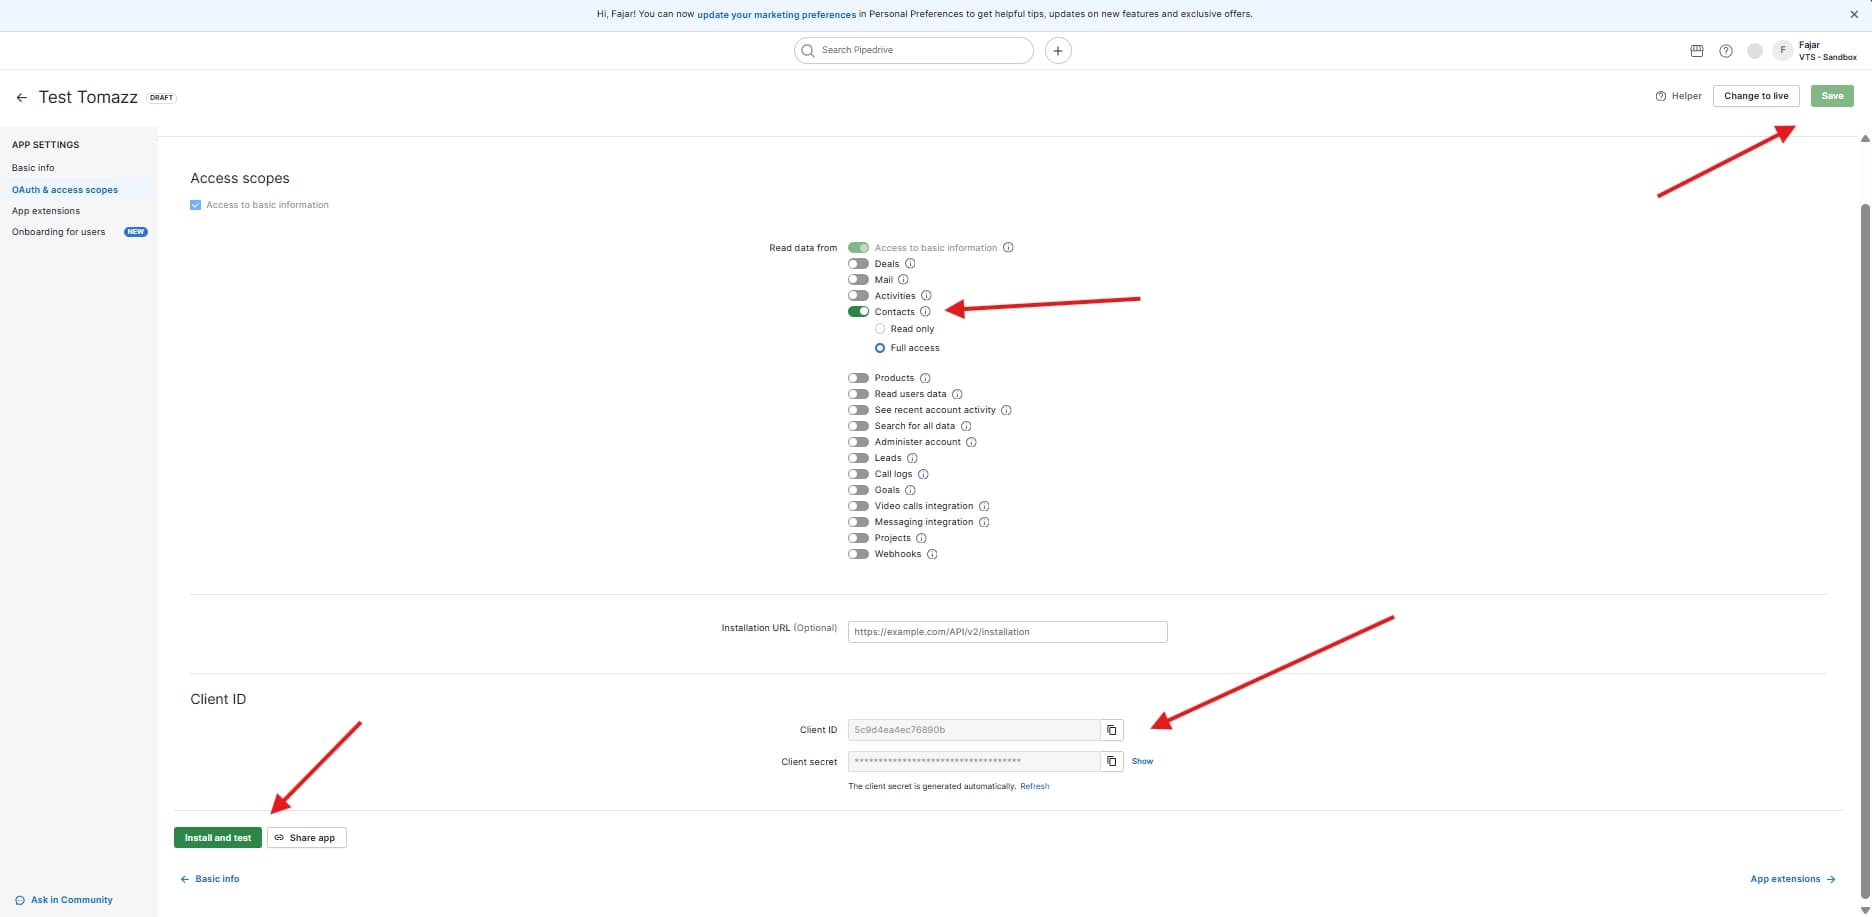Open Ask in Community
This screenshot has height=917, width=1872.
click(64, 900)
